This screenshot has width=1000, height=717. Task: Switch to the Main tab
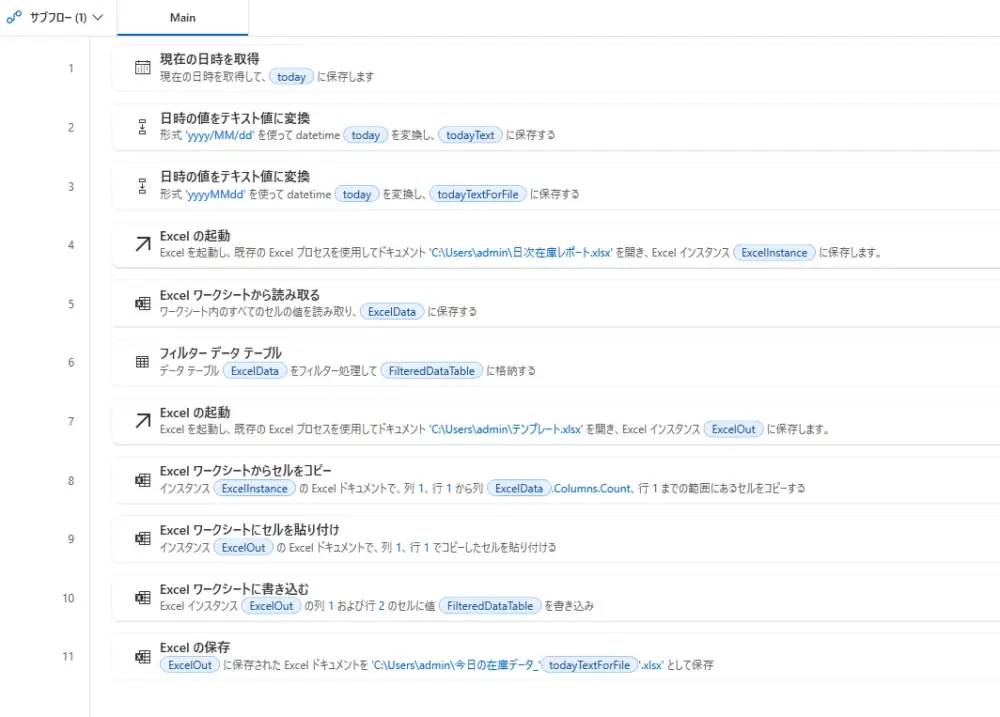[x=183, y=18]
